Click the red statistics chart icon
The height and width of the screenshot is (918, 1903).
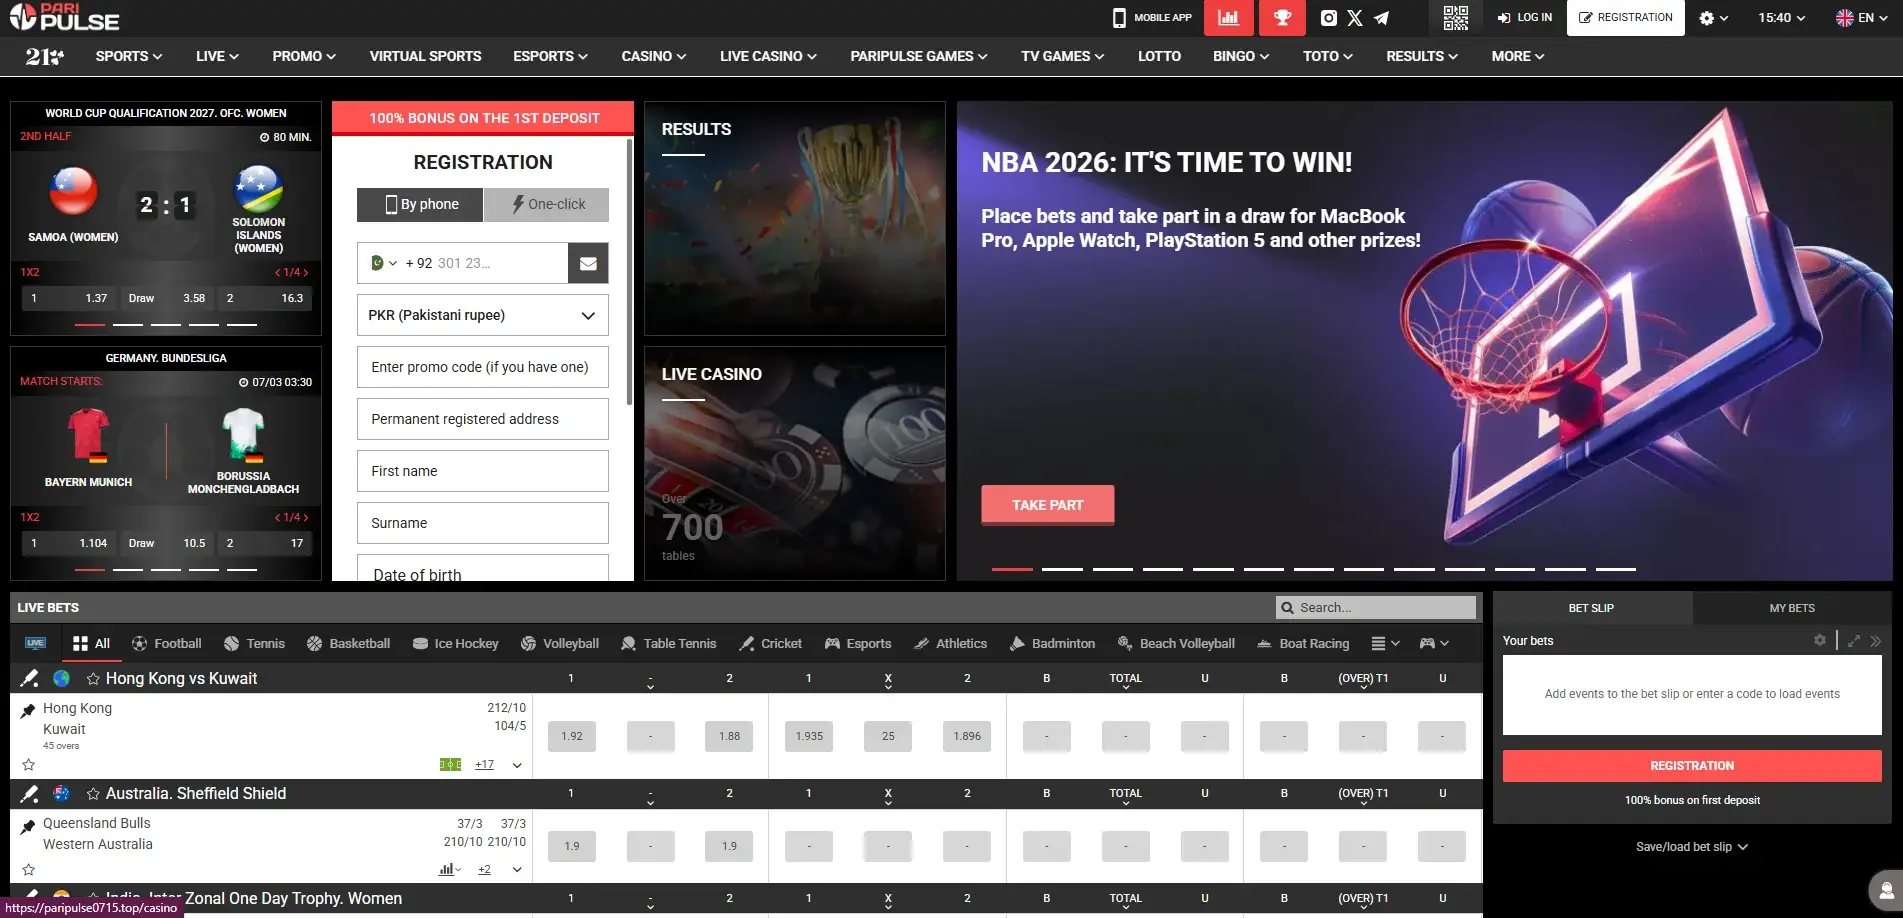pos(1228,18)
